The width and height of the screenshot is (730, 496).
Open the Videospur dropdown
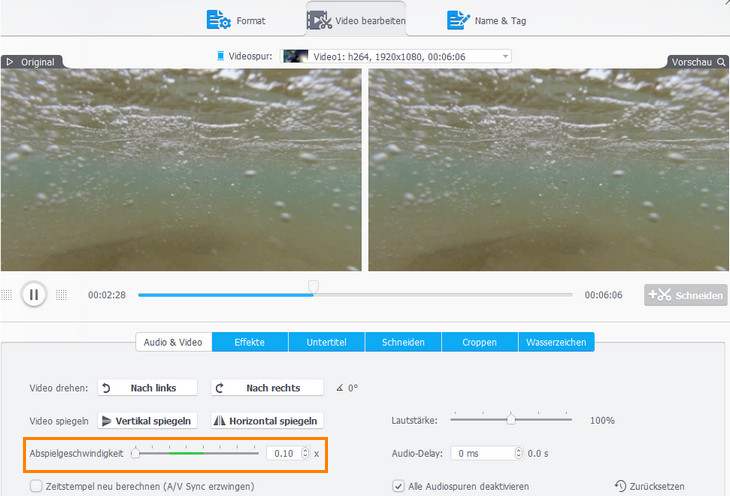pos(395,56)
